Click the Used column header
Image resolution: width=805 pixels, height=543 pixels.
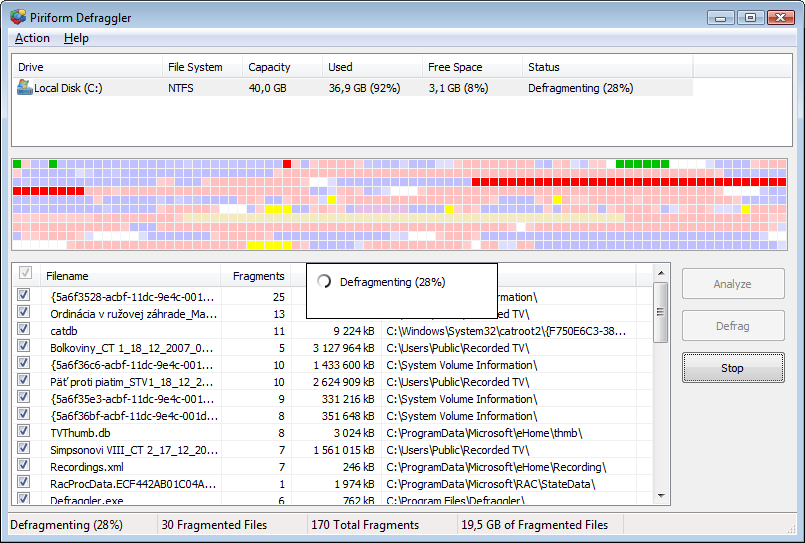tap(372, 67)
